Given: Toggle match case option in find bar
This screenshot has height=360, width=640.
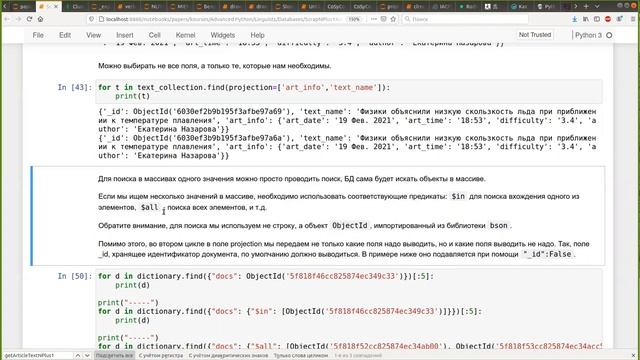Looking at the screenshot, I should coord(161,356).
